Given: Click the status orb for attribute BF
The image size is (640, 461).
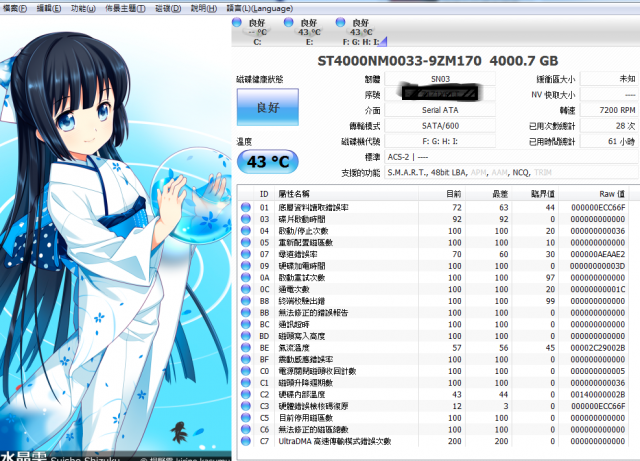Looking at the screenshot, I should tap(246, 359).
